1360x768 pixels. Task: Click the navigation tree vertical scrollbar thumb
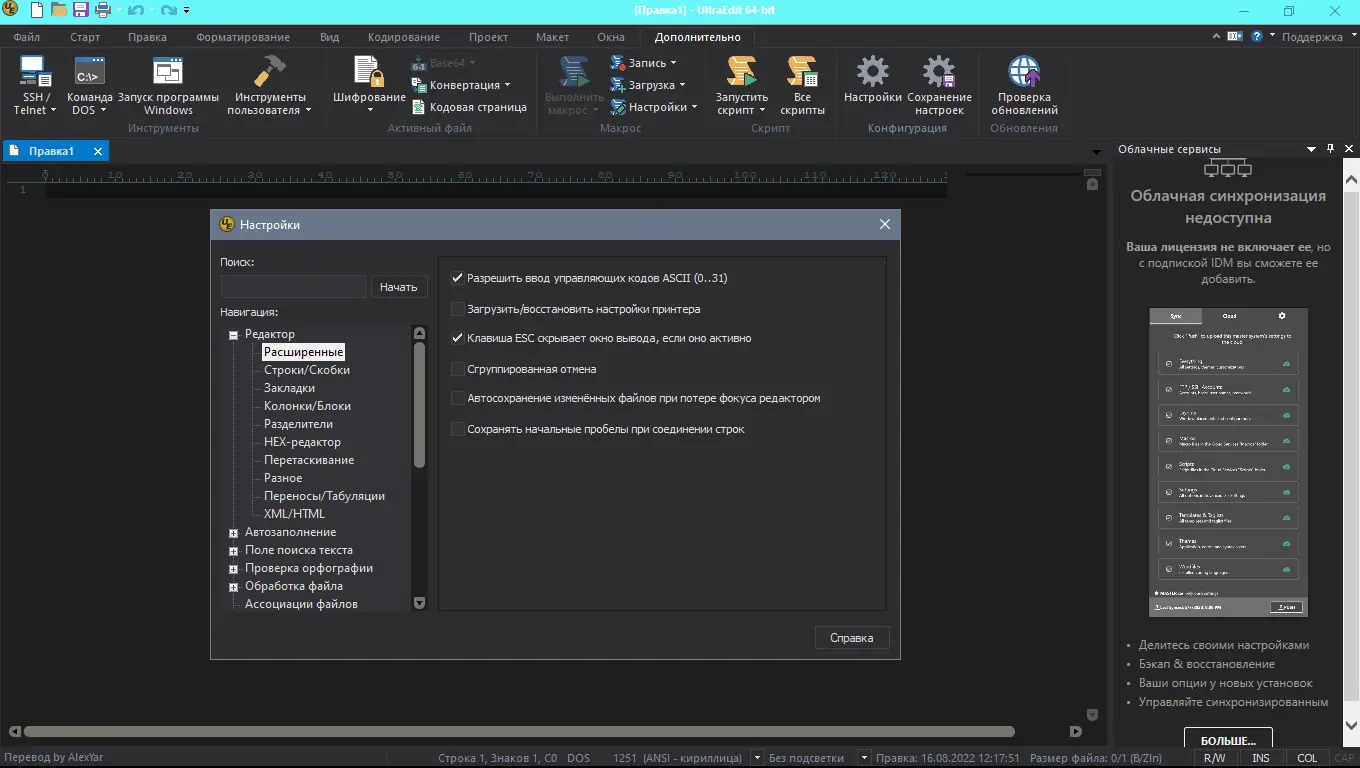click(x=419, y=404)
